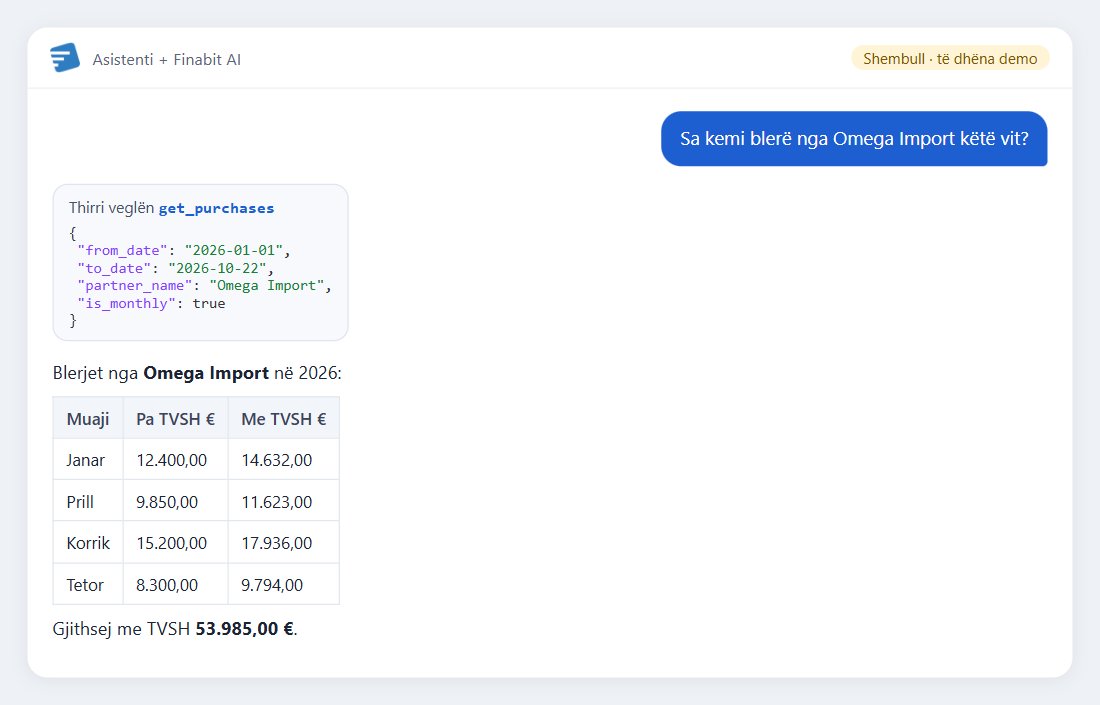
Task: Click the 'Pa TVSH €' column header
Action: tap(175, 419)
